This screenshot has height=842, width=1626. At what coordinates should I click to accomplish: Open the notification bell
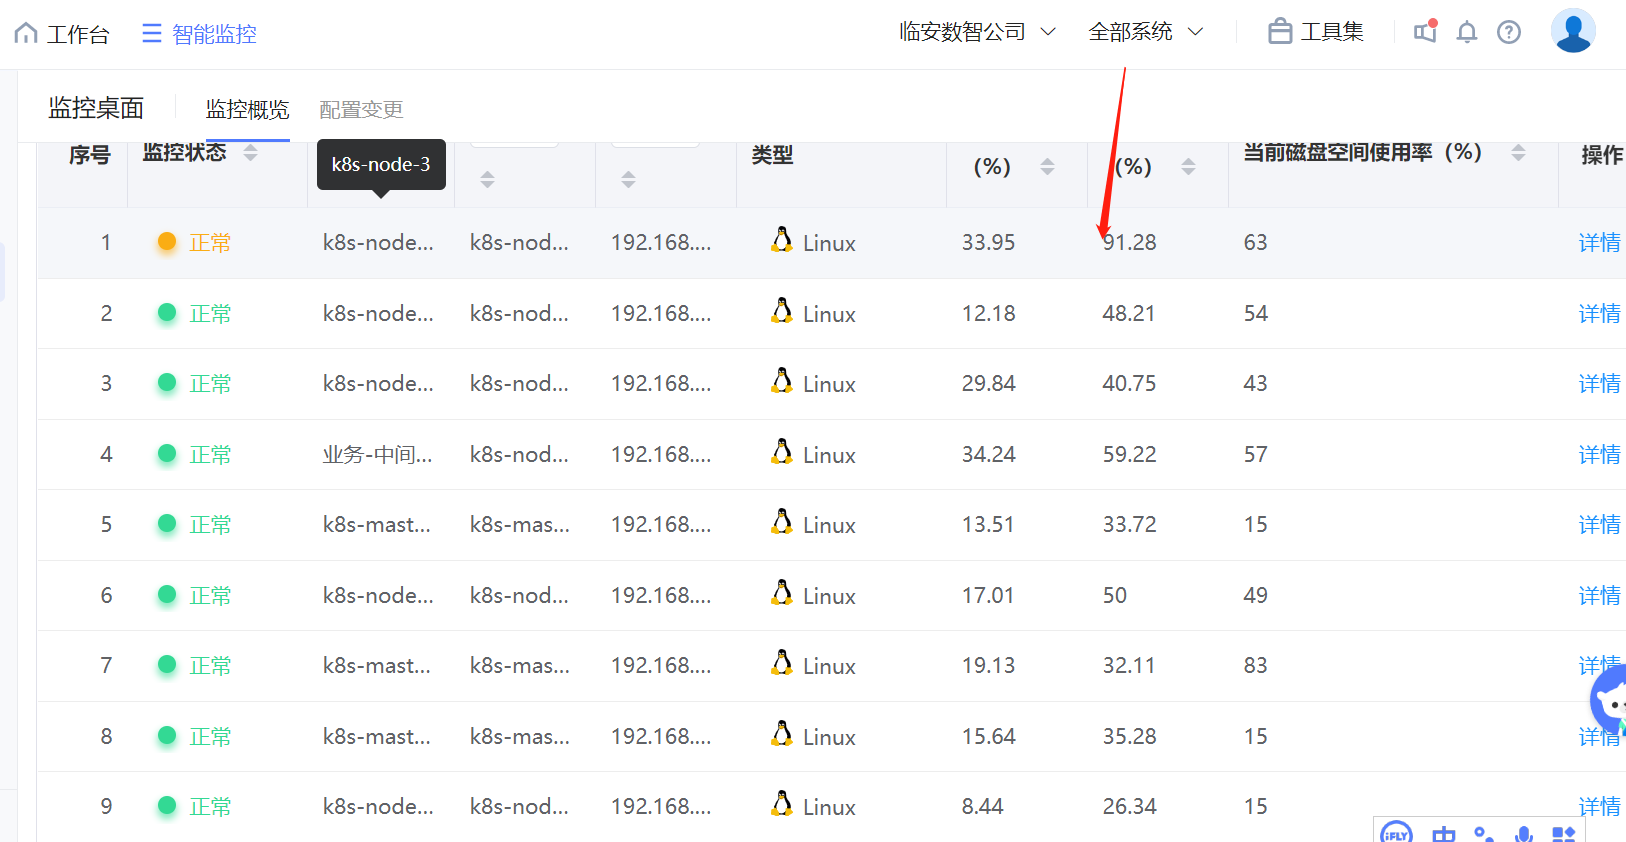pos(1467,32)
